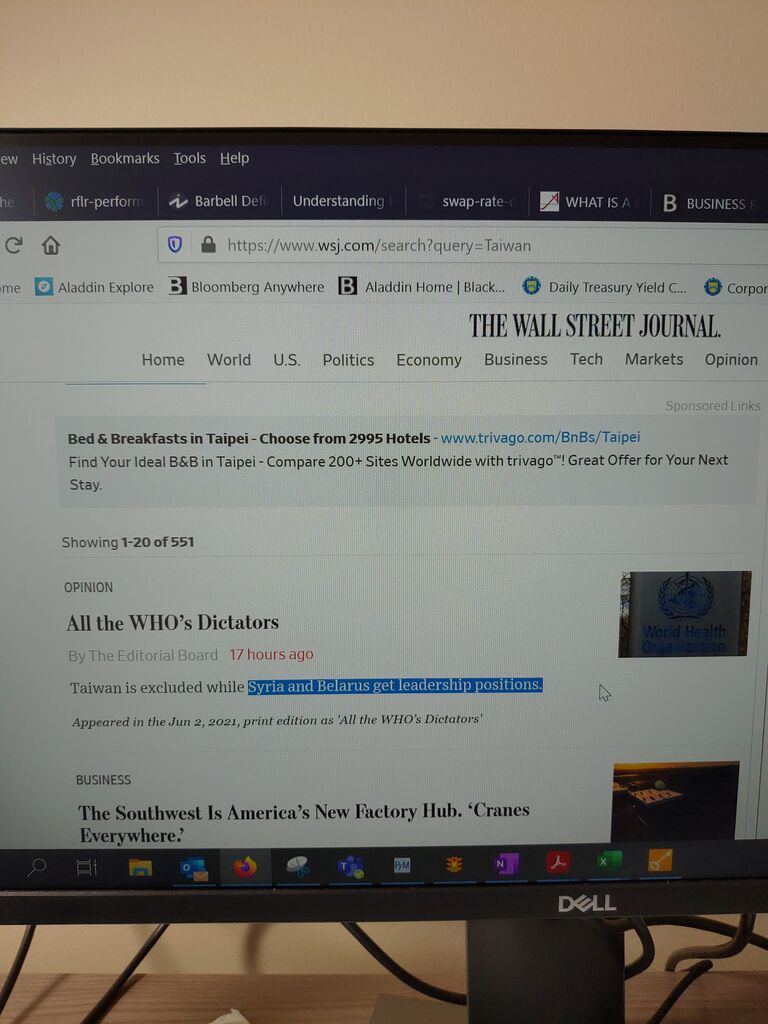The image size is (768, 1024).
Task: Open OneNote from the taskbar
Action: 505,863
